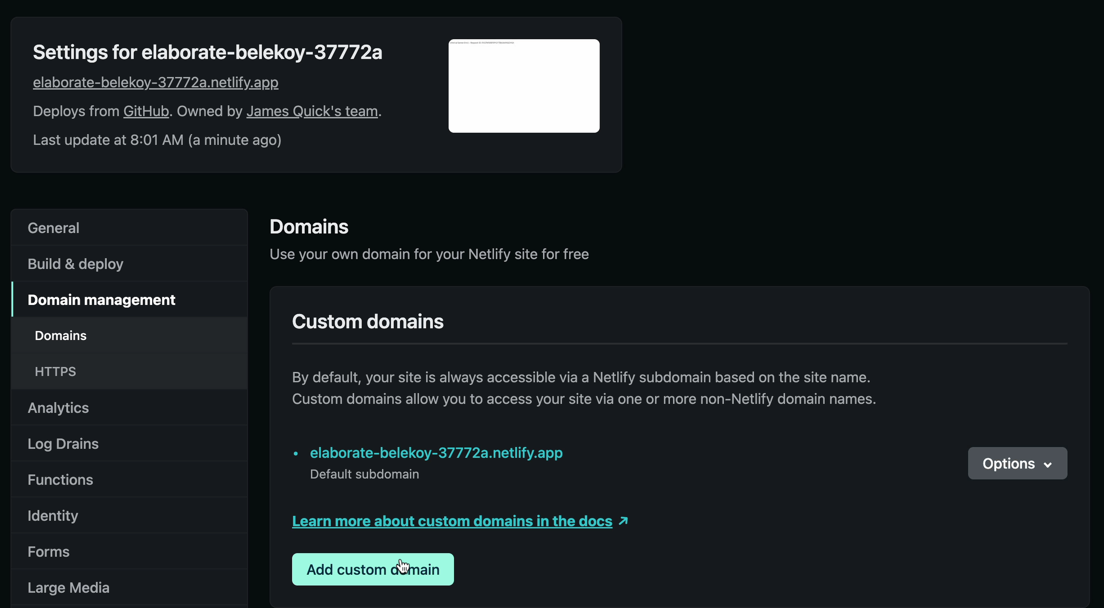This screenshot has width=1104, height=608.
Task: Click the Use your own domain subtitle text
Action: coord(429,254)
